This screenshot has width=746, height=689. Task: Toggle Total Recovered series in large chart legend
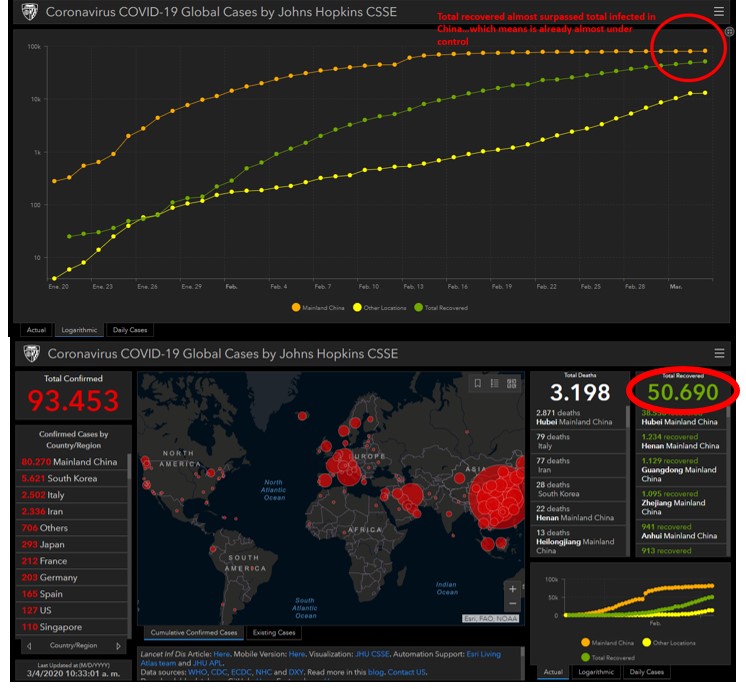[441, 308]
